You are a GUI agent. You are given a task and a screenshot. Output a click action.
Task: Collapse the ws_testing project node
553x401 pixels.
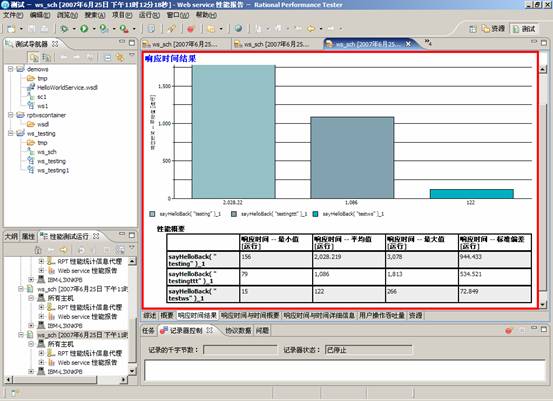tap(11, 133)
